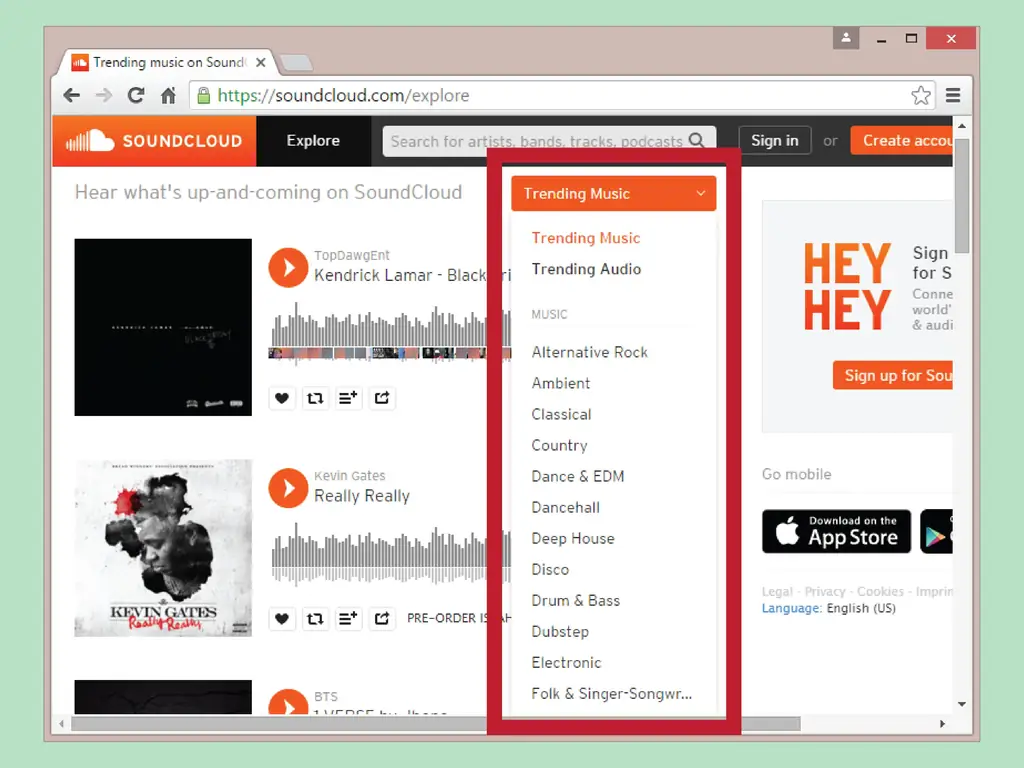
Task: Click the vertical scrollbar up arrow
Action: point(961,125)
